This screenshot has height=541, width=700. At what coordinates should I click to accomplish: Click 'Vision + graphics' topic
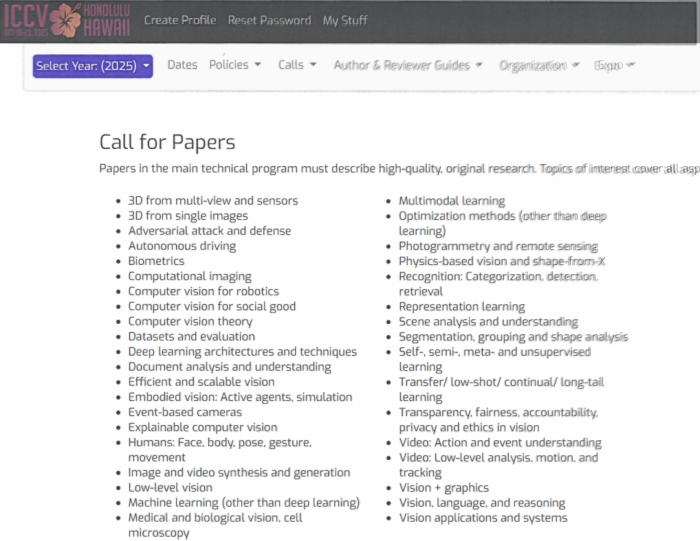(x=444, y=487)
